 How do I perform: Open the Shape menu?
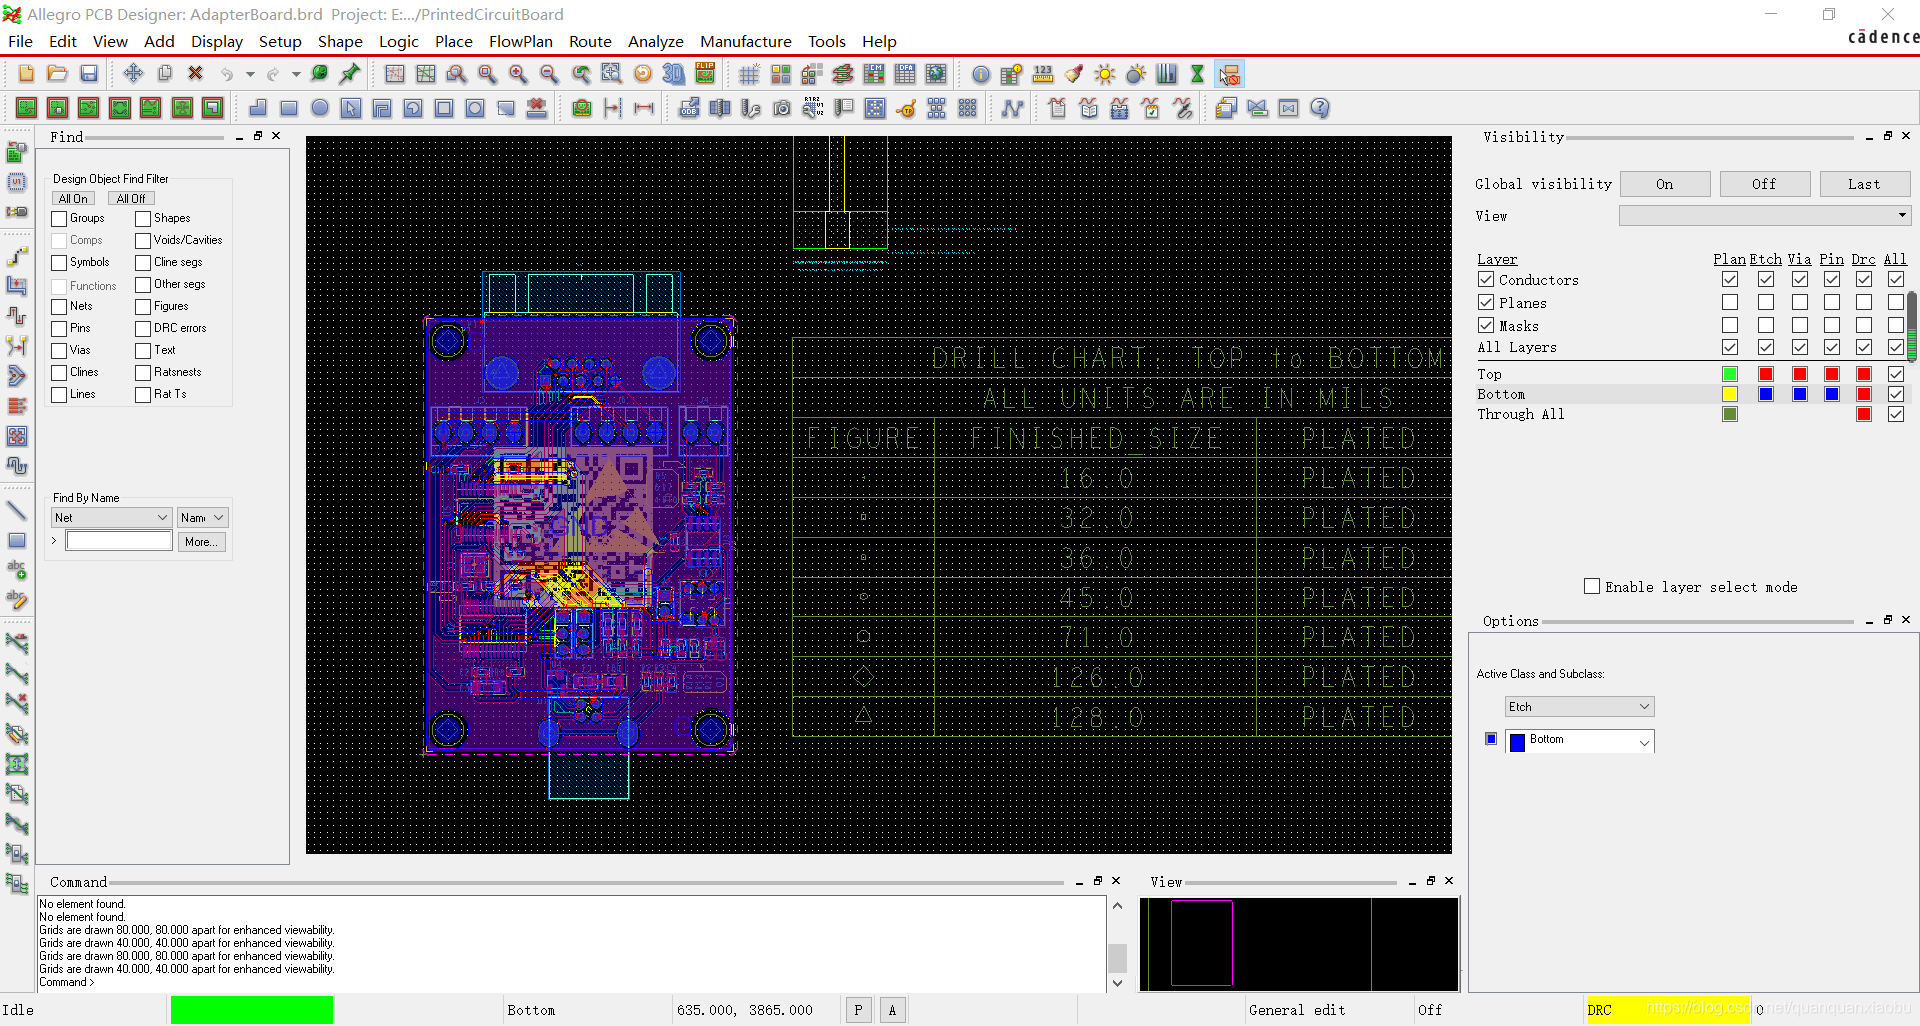pyautogui.click(x=340, y=41)
